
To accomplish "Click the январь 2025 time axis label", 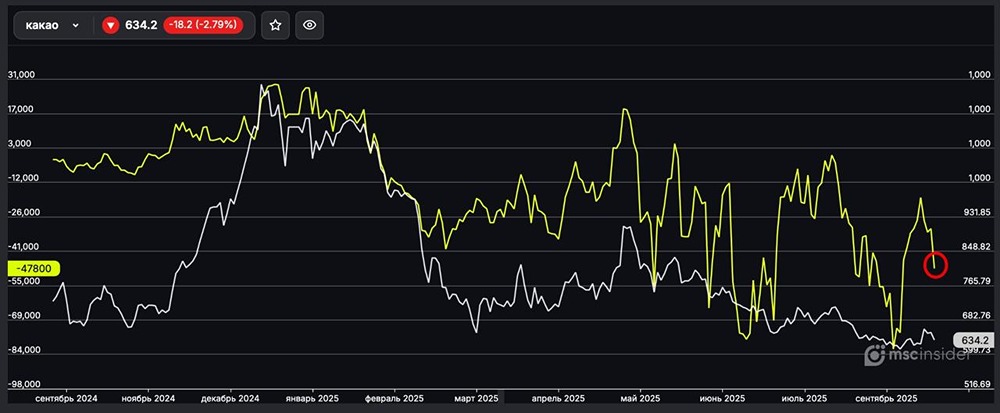I will pyautogui.click(x=313, y=397).
